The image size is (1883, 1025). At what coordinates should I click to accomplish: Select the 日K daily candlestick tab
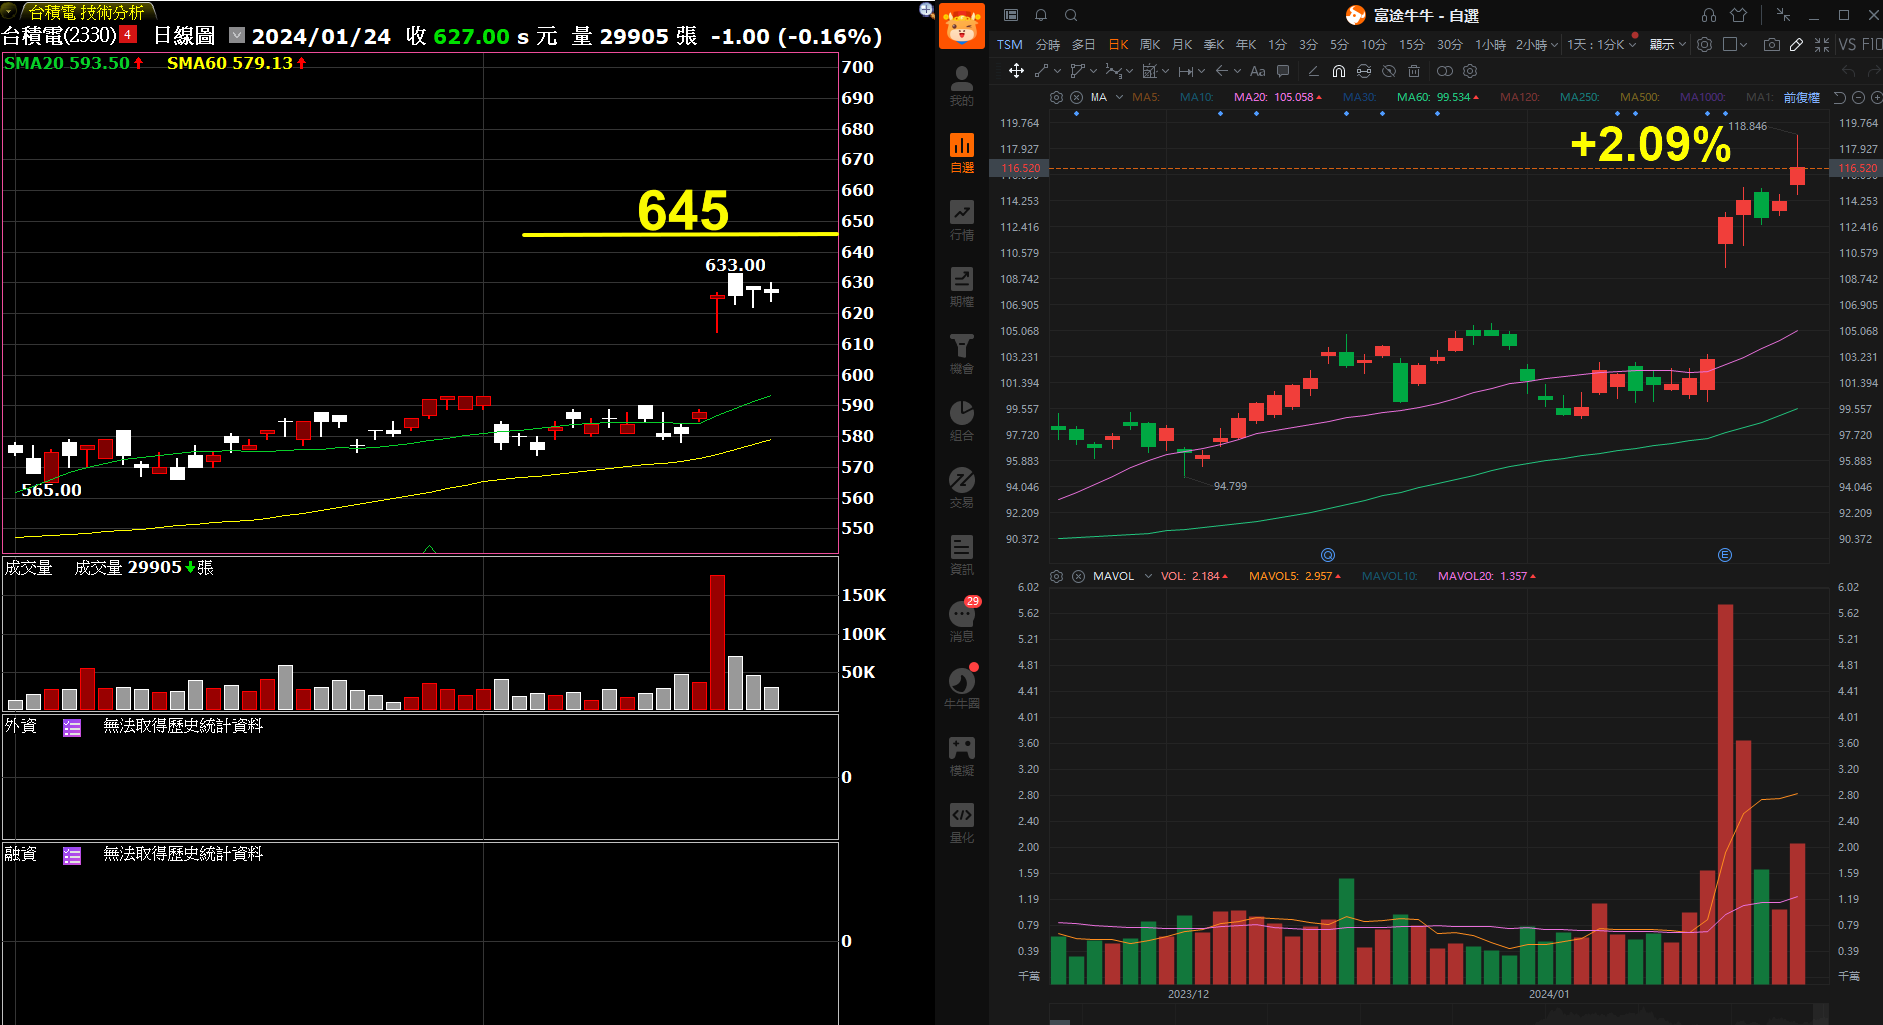point(1118,45)
